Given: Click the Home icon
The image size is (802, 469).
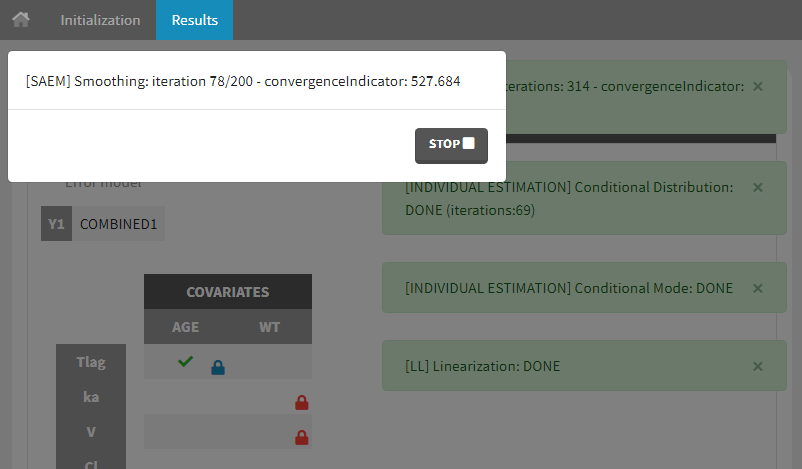Looking at the screenshot, I should pos(21,20).
